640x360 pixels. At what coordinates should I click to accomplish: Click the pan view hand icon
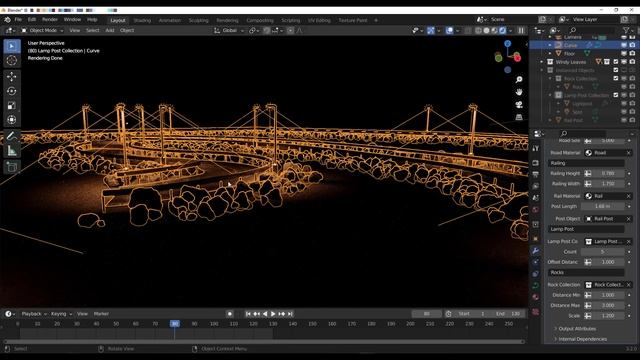click(519, 92)
